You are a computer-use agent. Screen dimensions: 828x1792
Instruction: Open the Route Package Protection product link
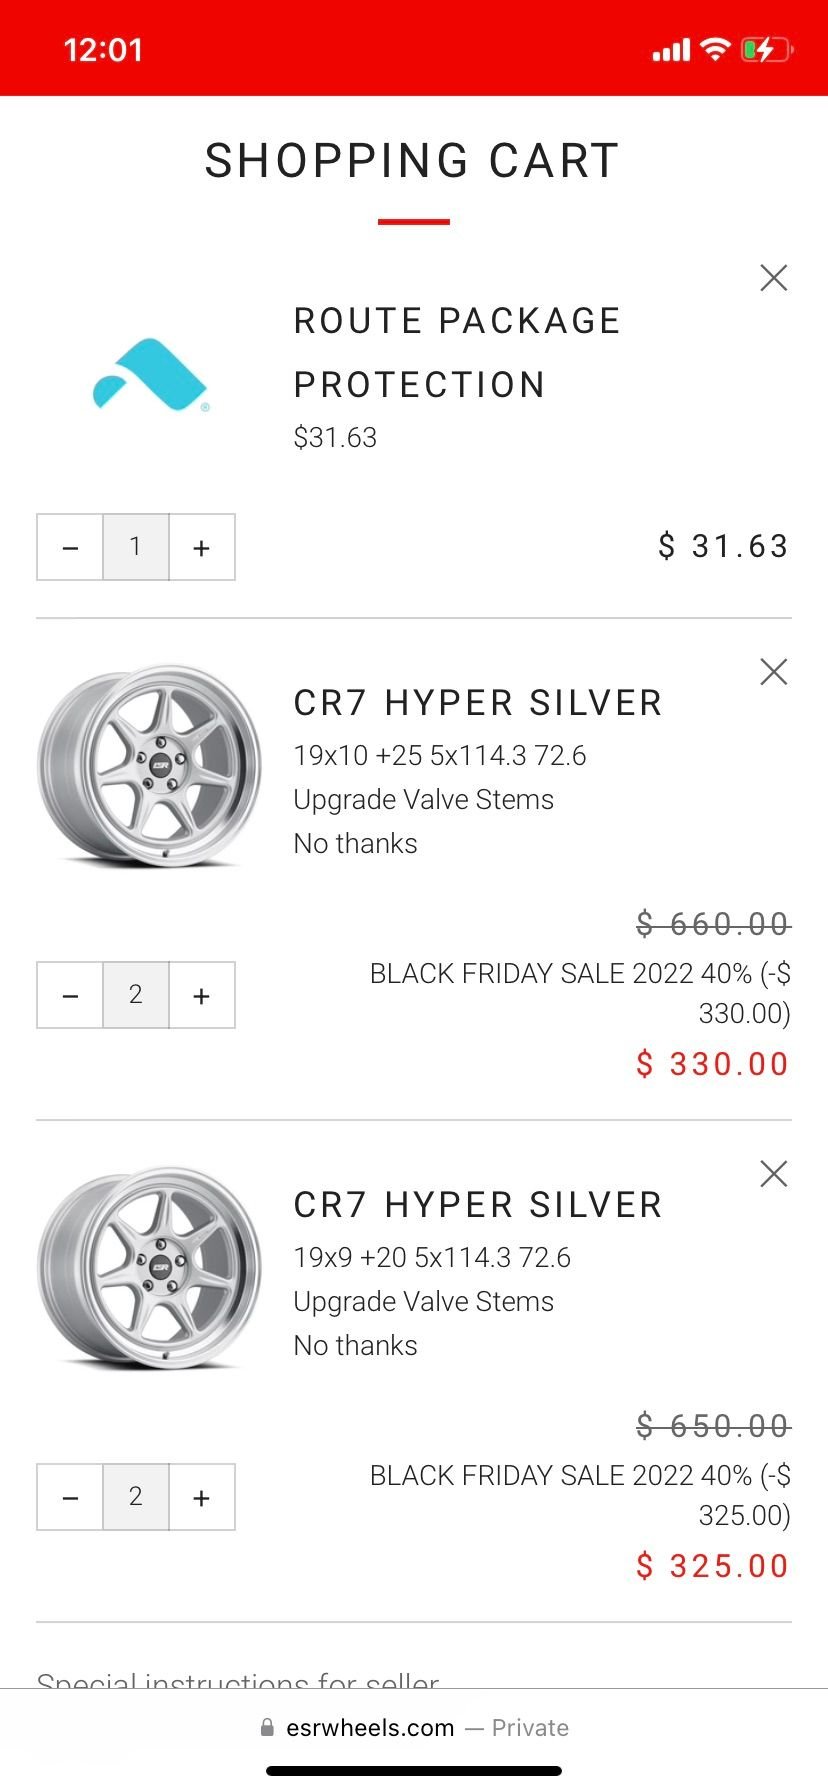click(x=457, y=352)
